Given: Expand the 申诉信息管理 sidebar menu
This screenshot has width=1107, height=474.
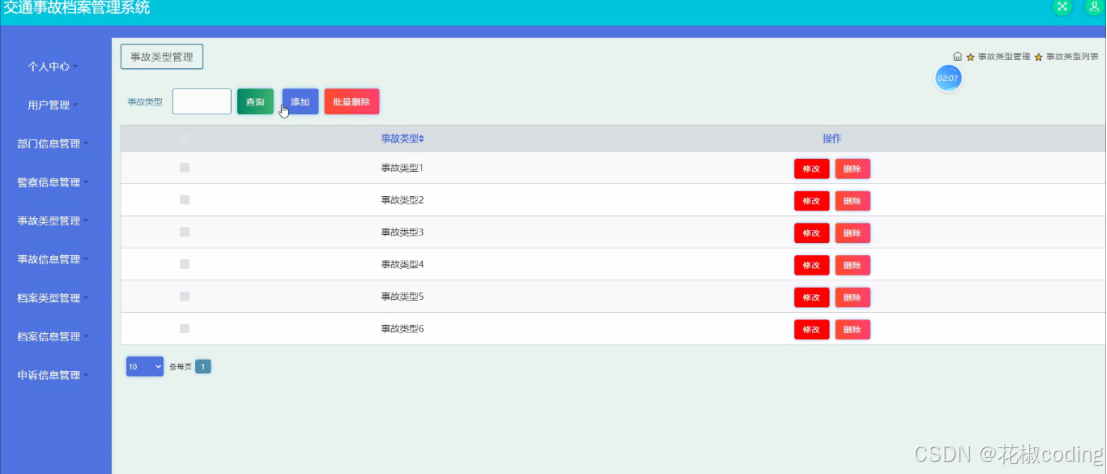Looking at the screenshot, I should 53,375.
